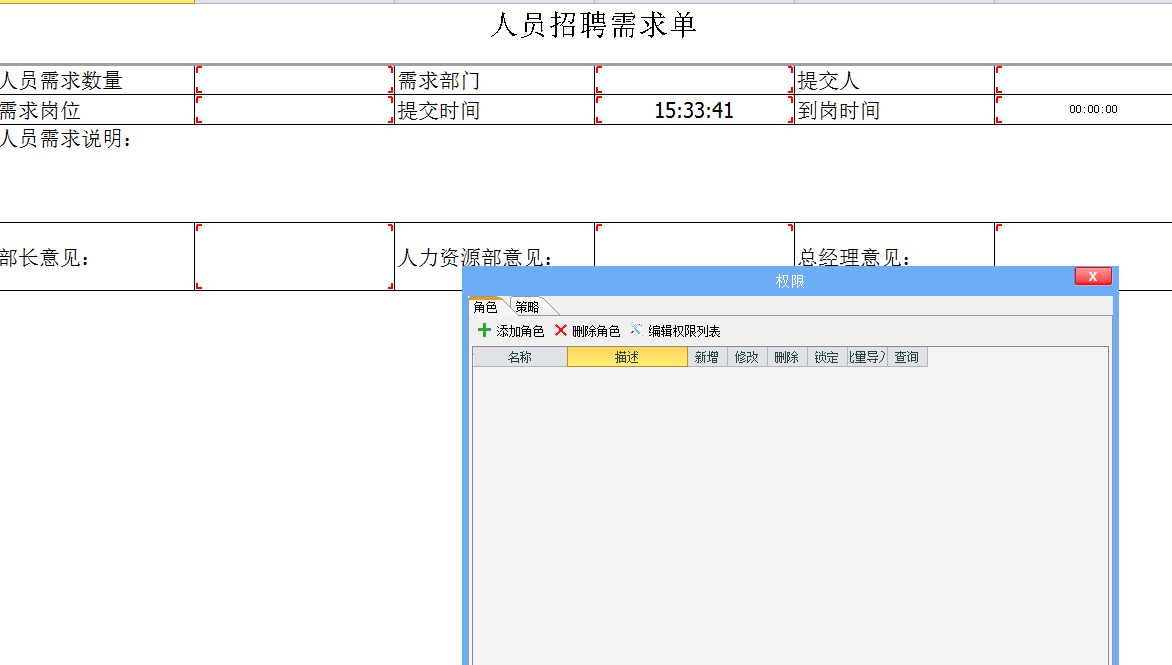Click the 总经理意见 label

tap(854, 256)
